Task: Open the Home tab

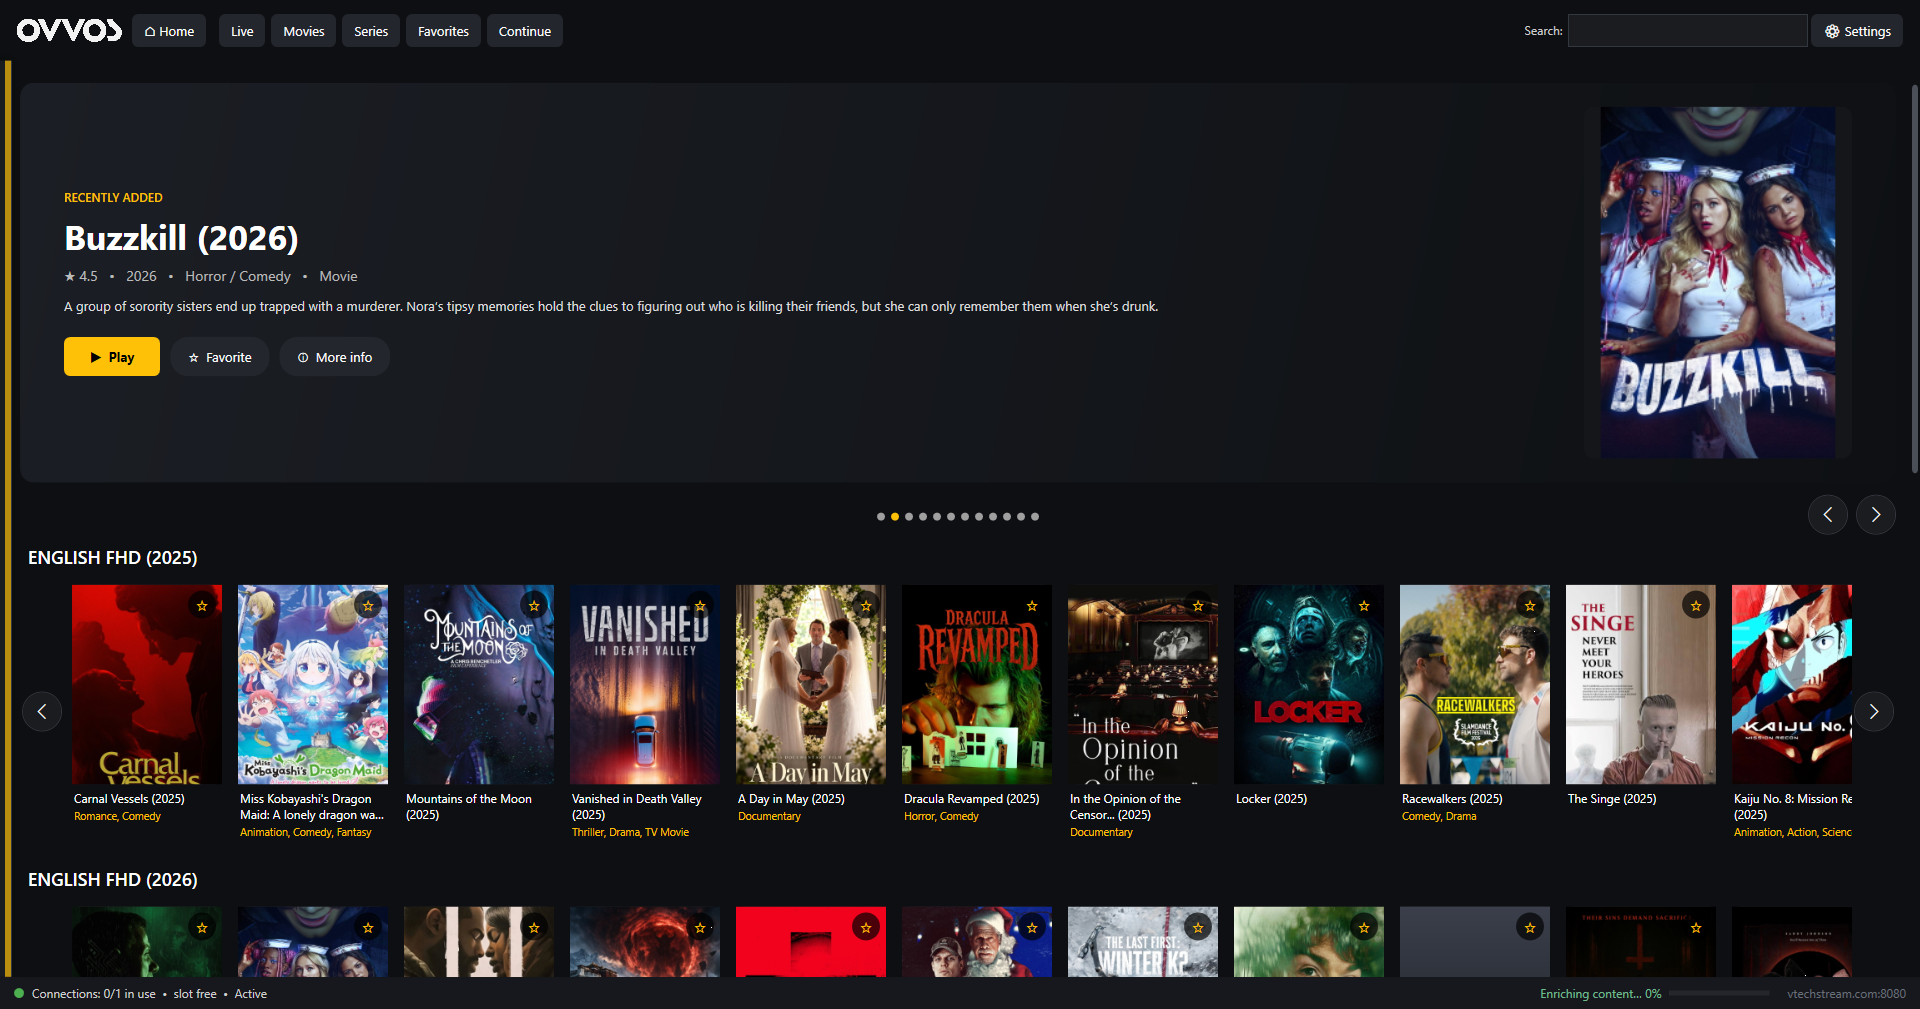Action: click(x=169, y=31)
